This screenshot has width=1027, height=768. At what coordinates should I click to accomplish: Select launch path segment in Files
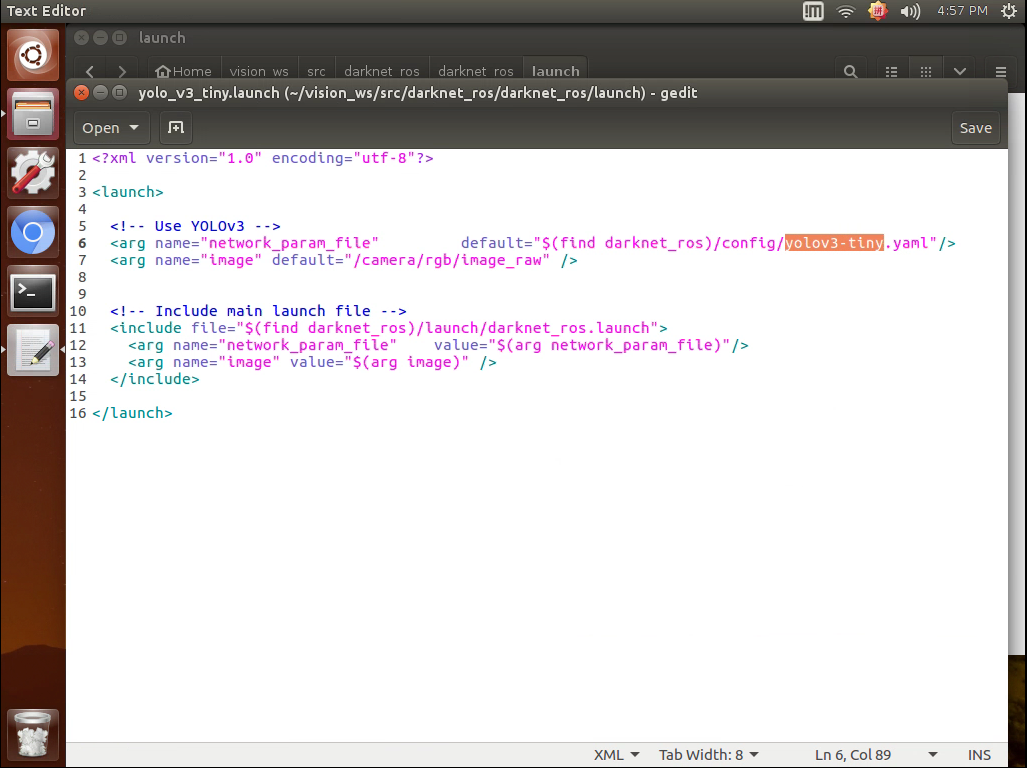(x=555, y=71)
